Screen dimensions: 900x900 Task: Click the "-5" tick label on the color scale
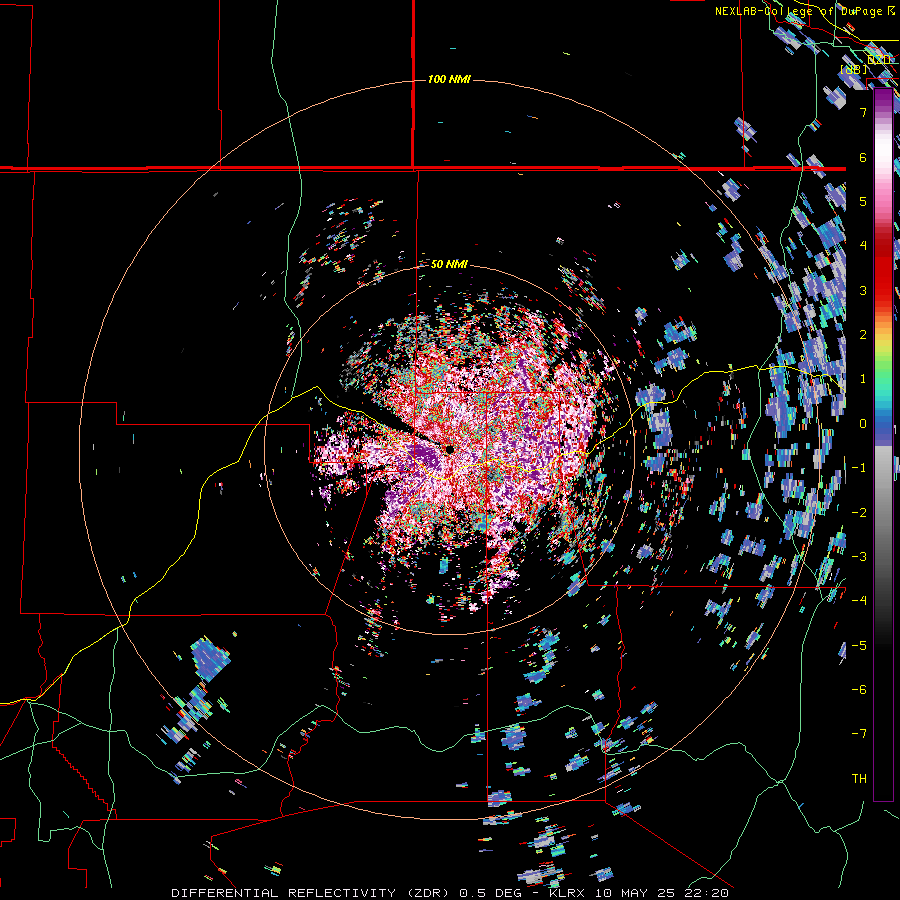click(x=859, y=645)
